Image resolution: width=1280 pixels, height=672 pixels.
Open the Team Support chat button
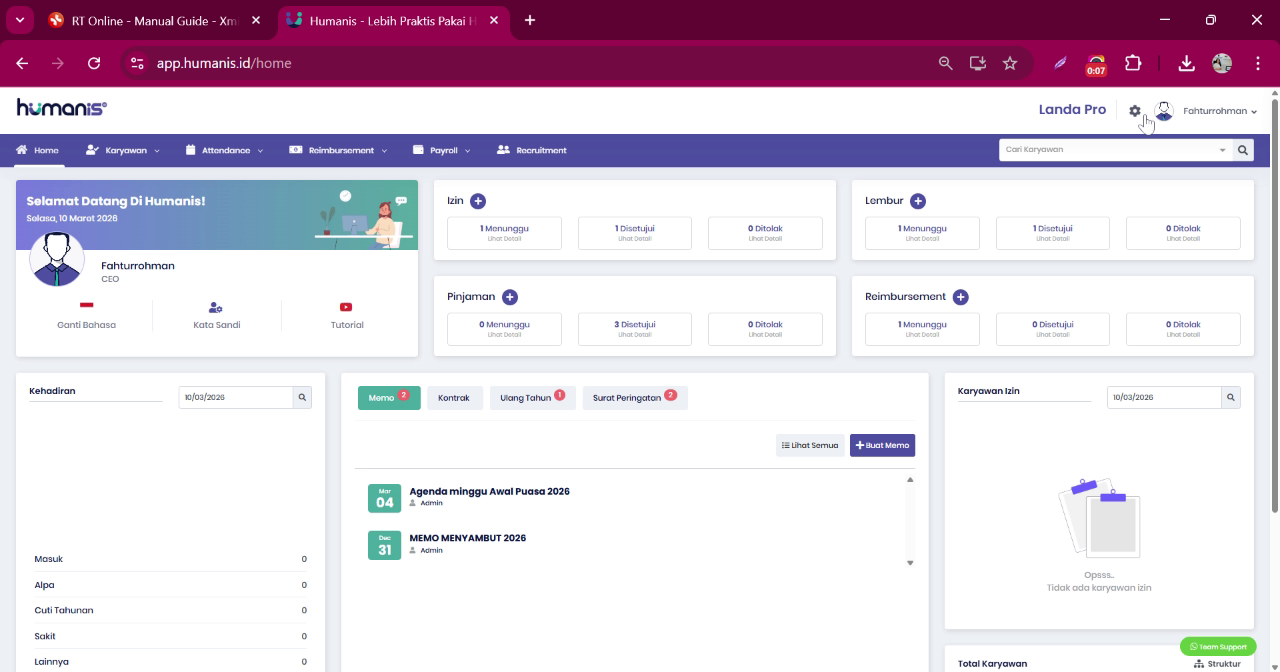coord(1217,647)
